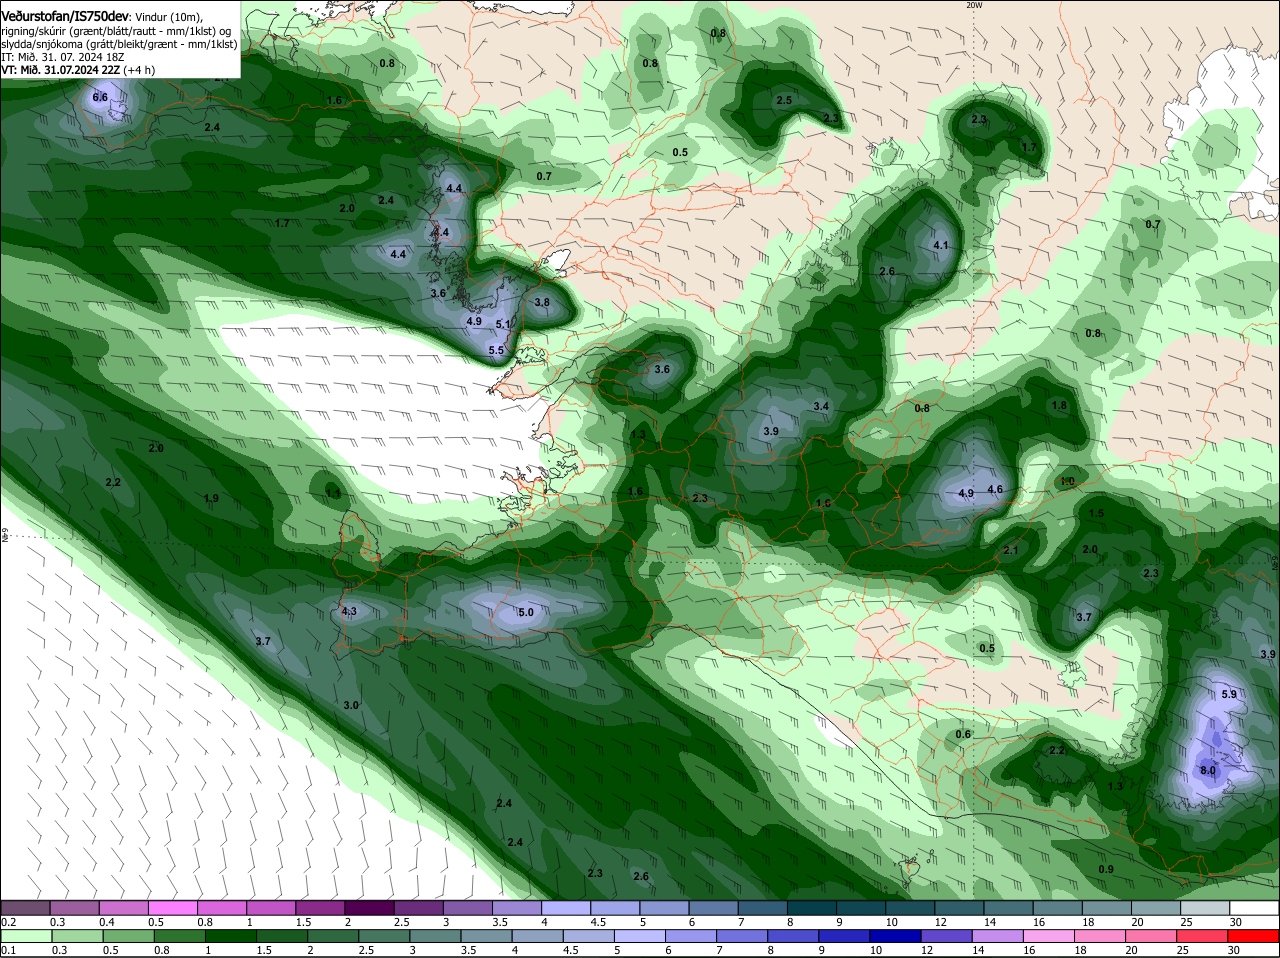Click the 6.6 precipitation value on the map
The height and width of the screenshot is (958, 1280).
tap(100, 97)
